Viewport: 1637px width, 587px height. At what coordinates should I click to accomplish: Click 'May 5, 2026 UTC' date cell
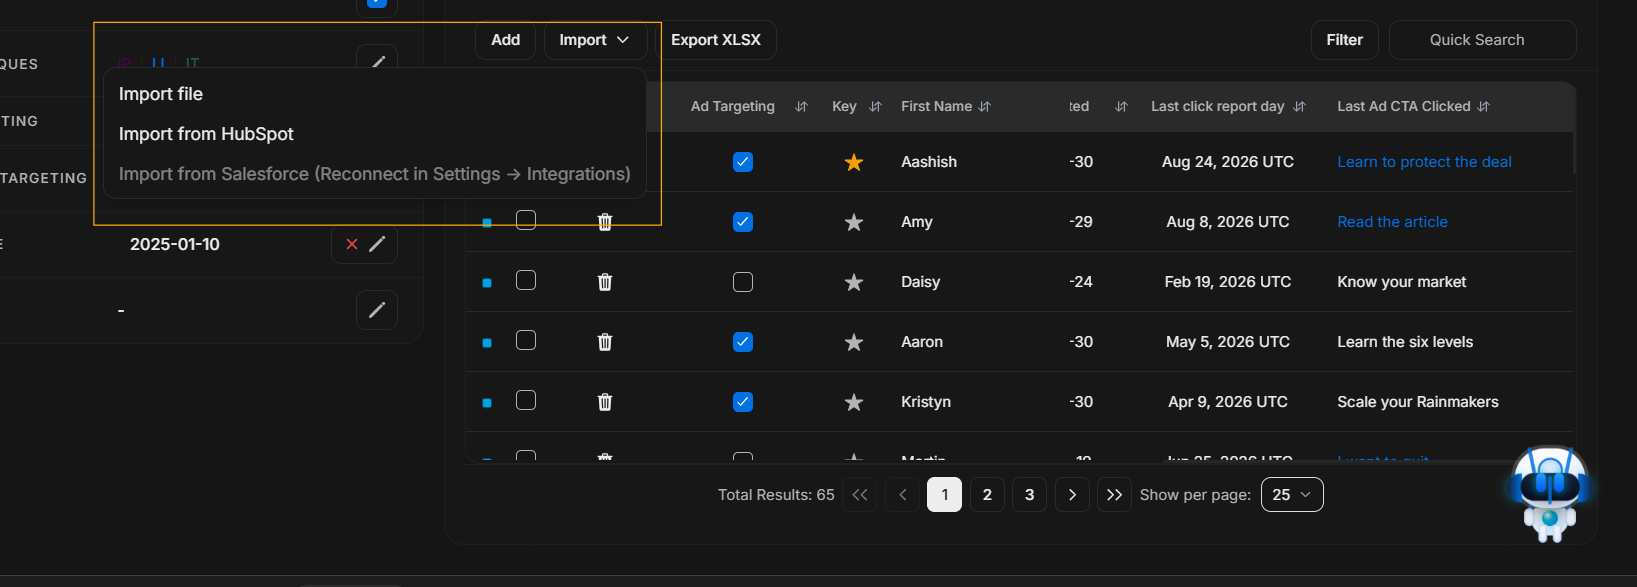1228,342
